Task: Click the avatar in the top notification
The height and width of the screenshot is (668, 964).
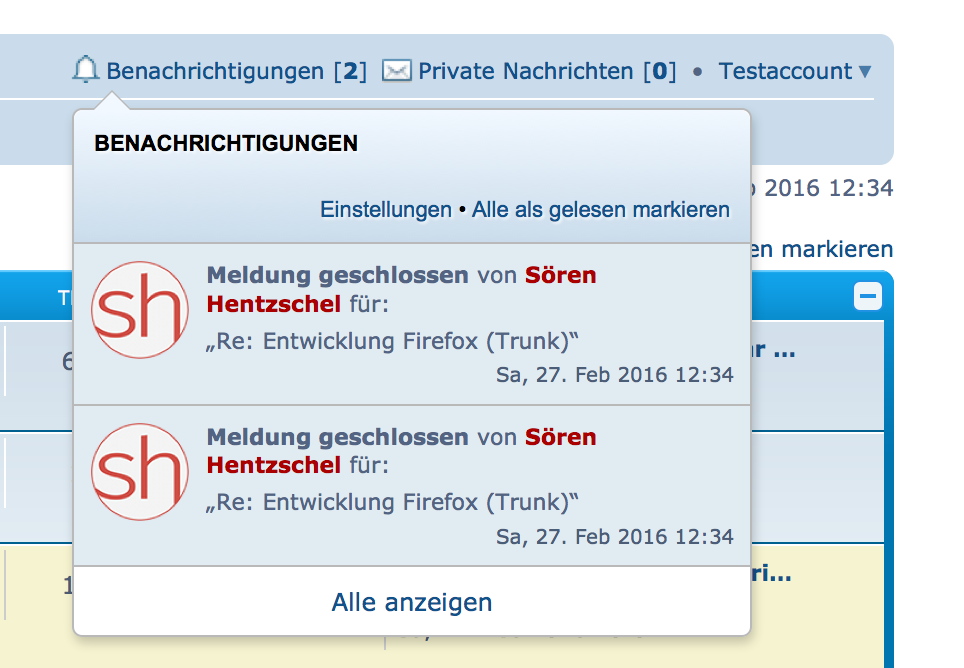Action: point(140,310)
